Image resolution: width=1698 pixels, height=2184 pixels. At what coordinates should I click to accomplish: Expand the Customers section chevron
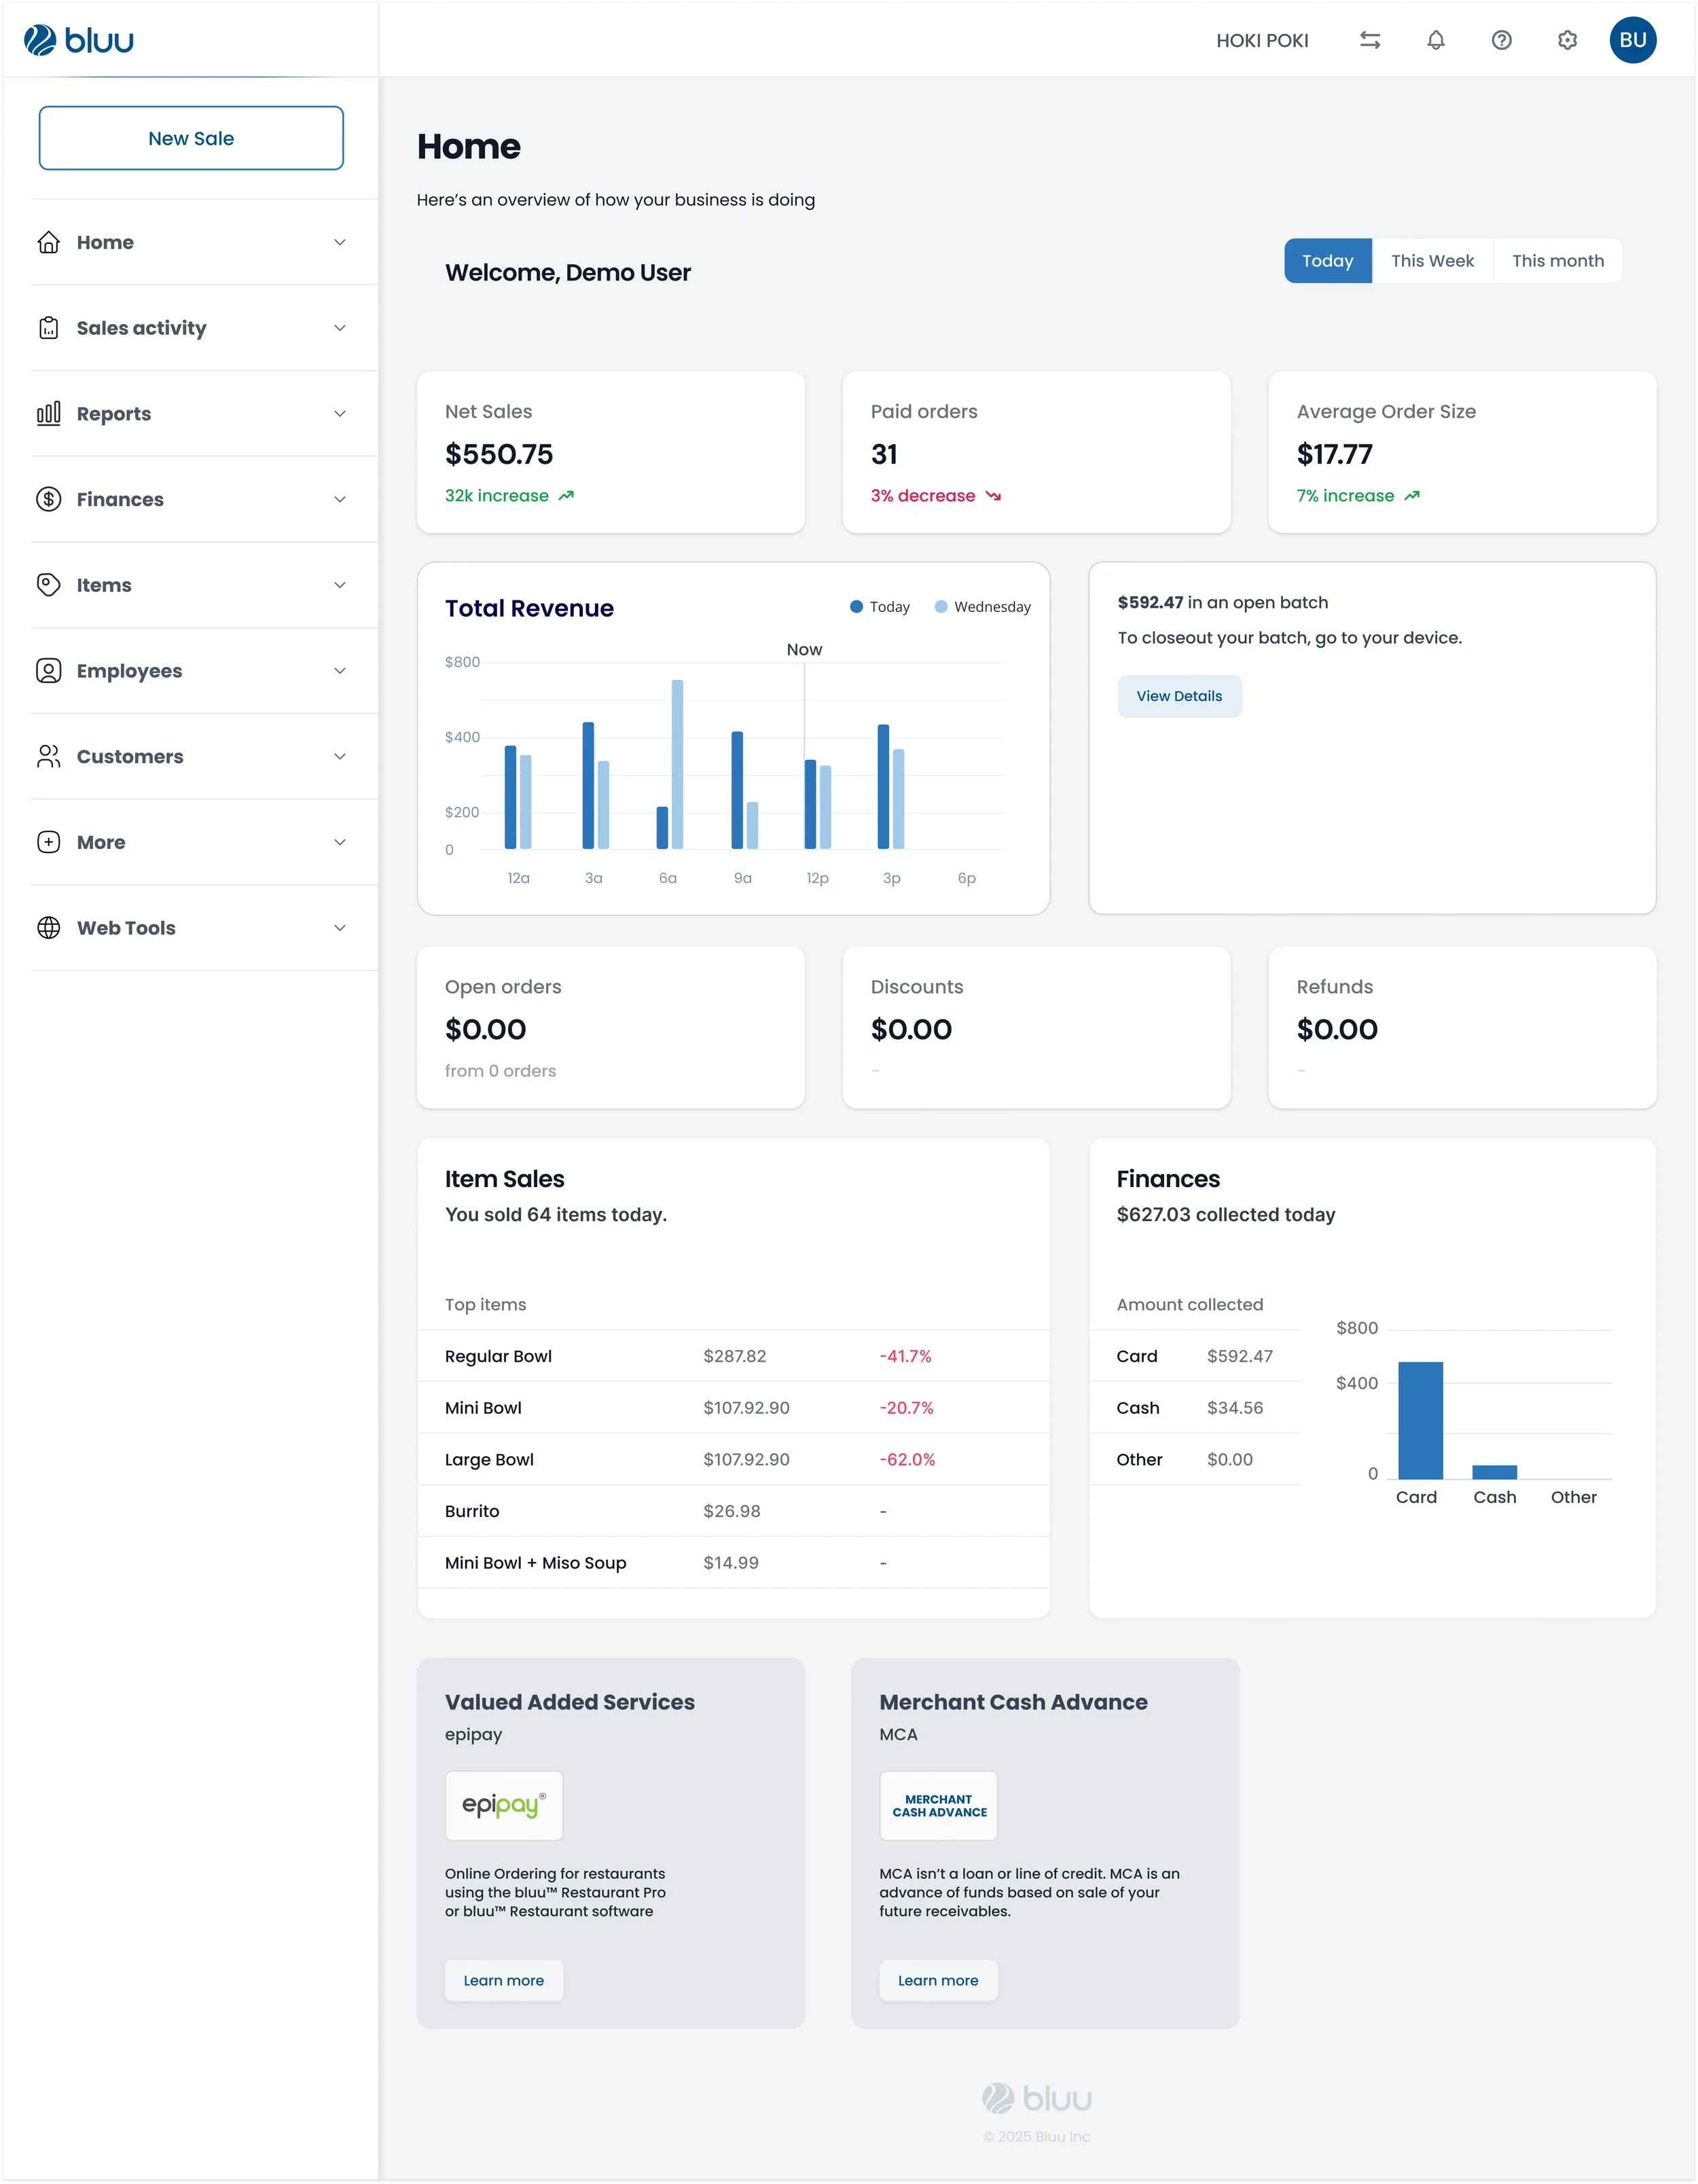click(340, 756)
